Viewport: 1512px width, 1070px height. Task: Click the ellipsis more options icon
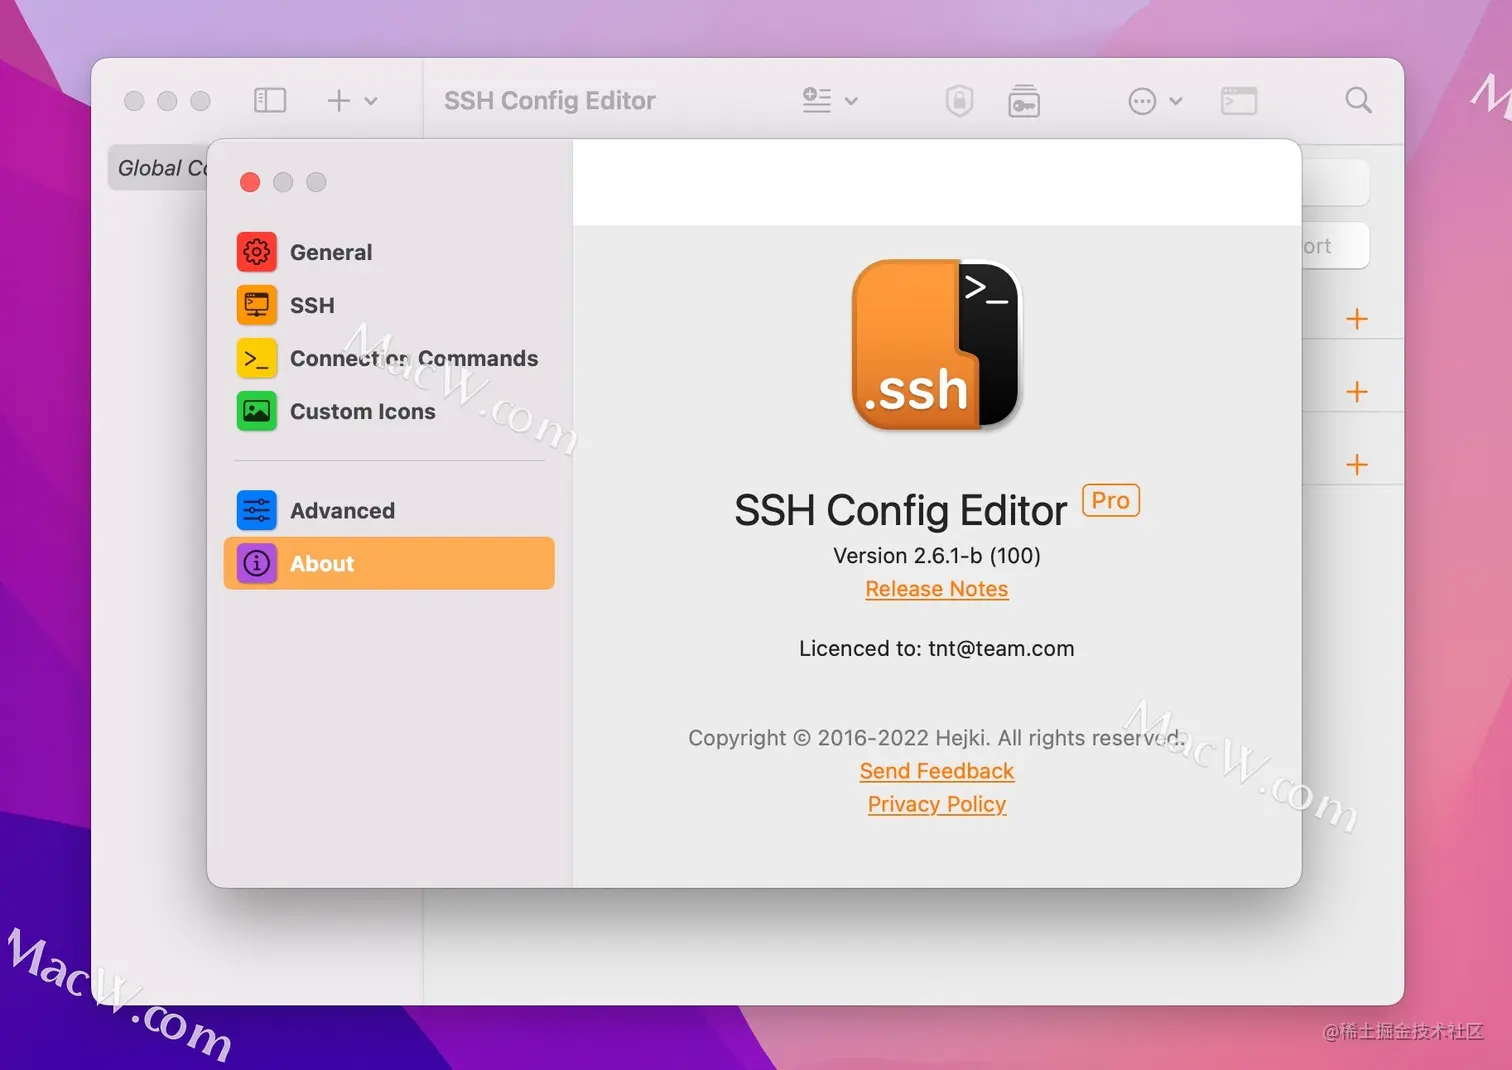click(x=1142, y=101)
